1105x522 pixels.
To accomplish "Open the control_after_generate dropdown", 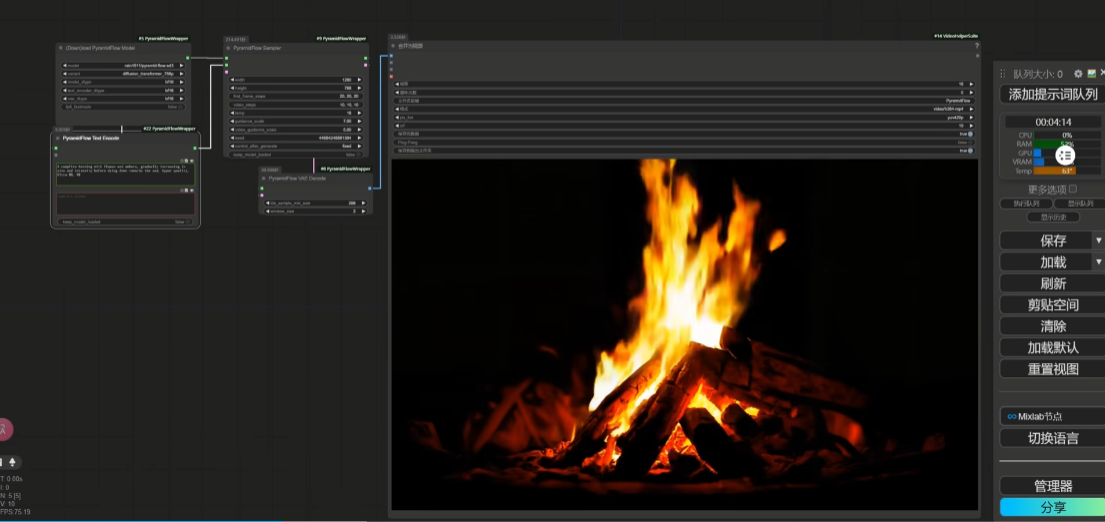I will pos(295,146).
